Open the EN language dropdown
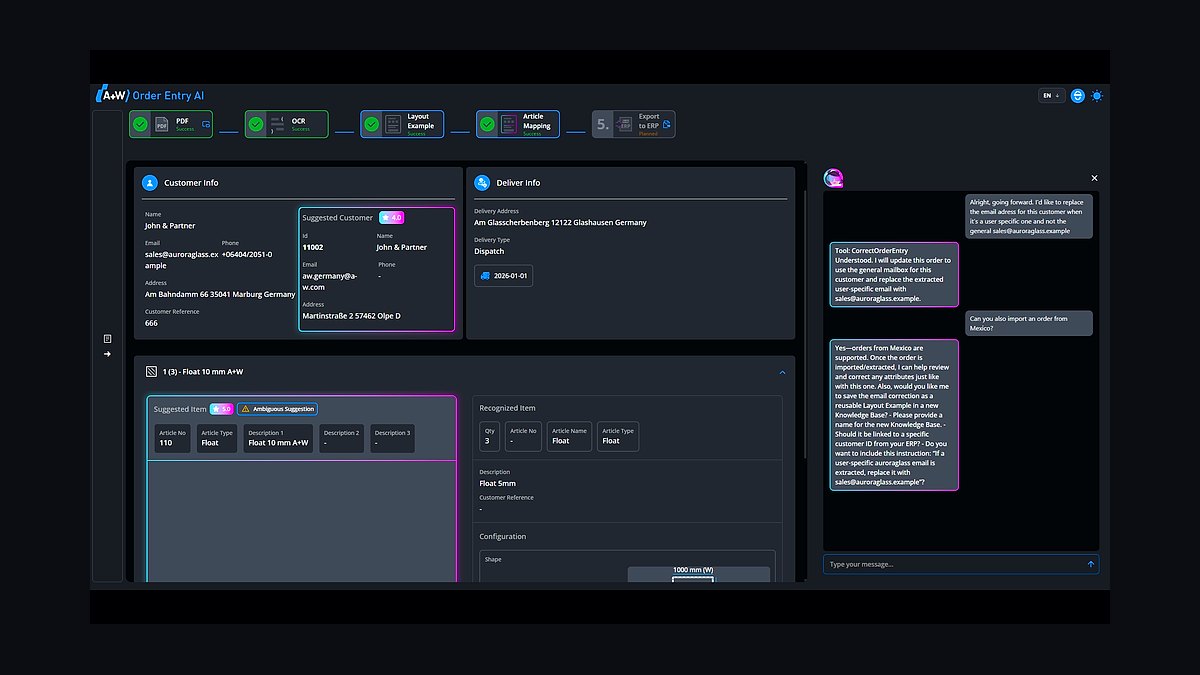 (1051, 96)
